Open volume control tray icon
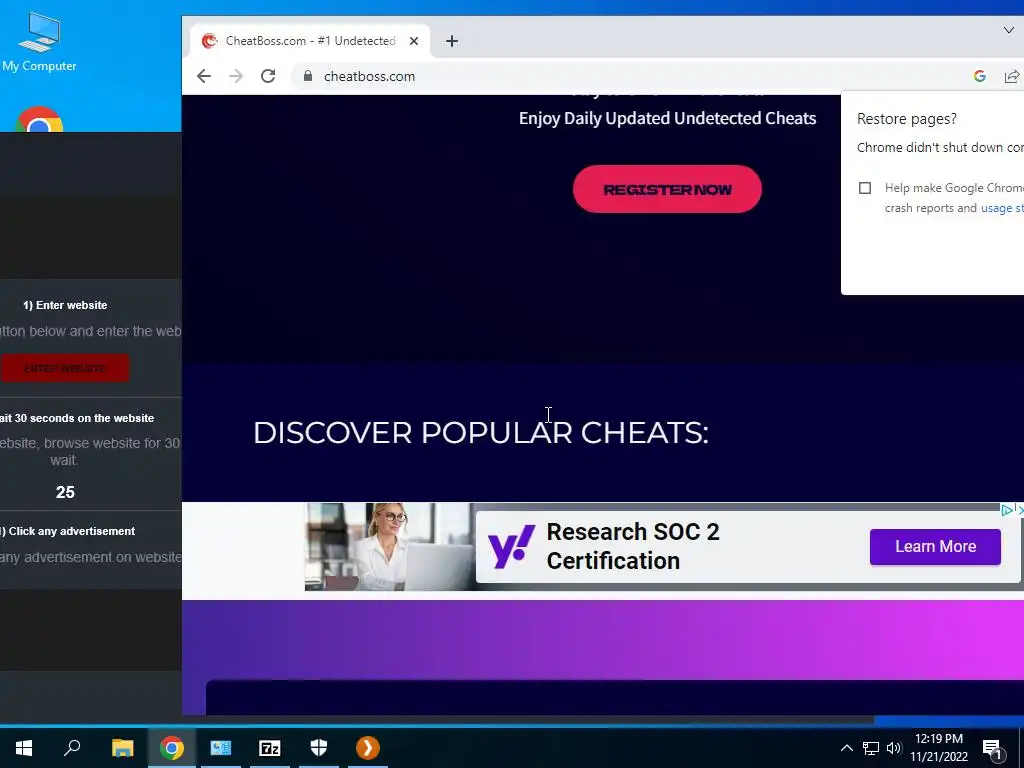1024x768 pixels. (x=894, y=748)
